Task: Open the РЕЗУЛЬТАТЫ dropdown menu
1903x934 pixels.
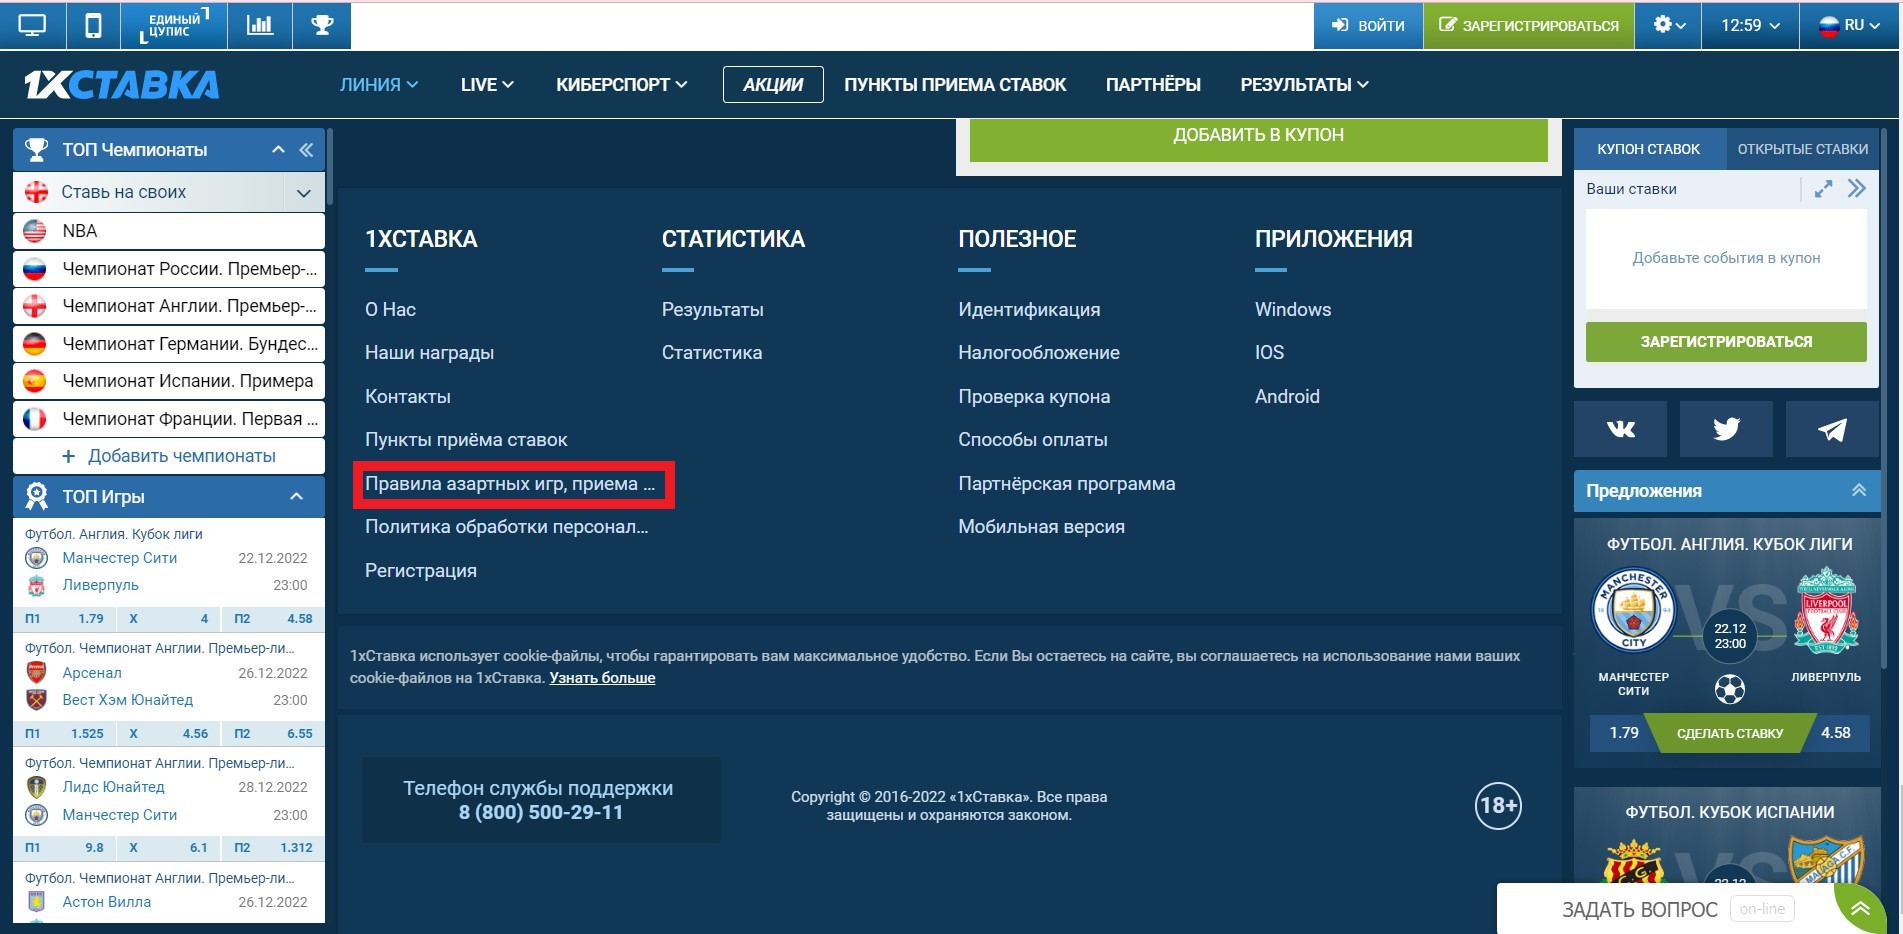Action: point(1304,85)
